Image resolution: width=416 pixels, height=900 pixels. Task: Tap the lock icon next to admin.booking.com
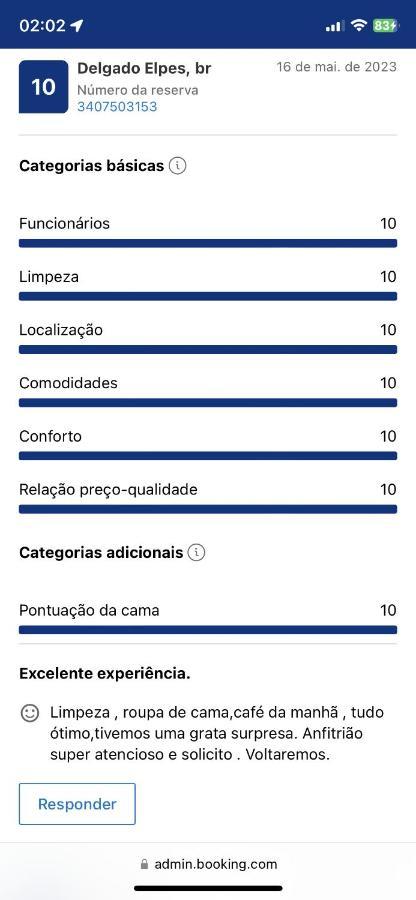tap(144, 864)
